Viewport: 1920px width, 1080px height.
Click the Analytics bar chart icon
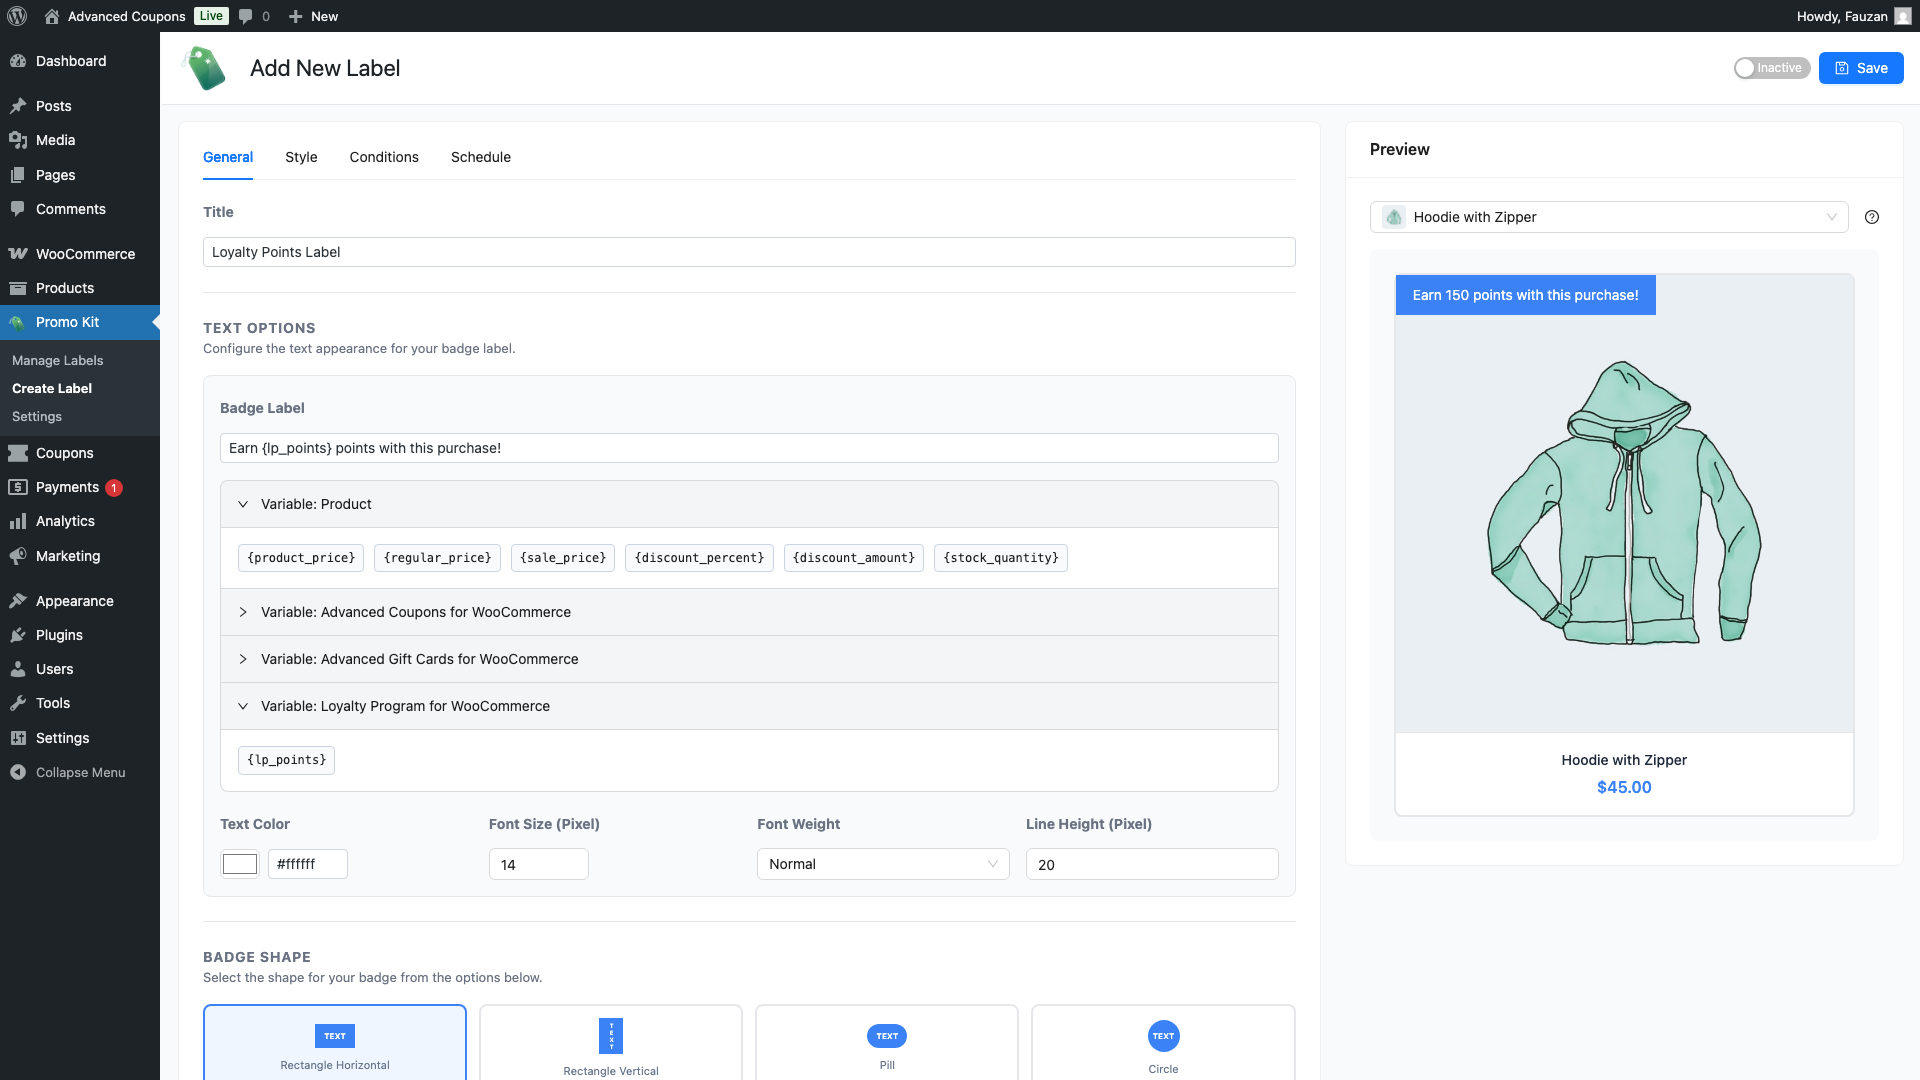(x=18, y=522)
